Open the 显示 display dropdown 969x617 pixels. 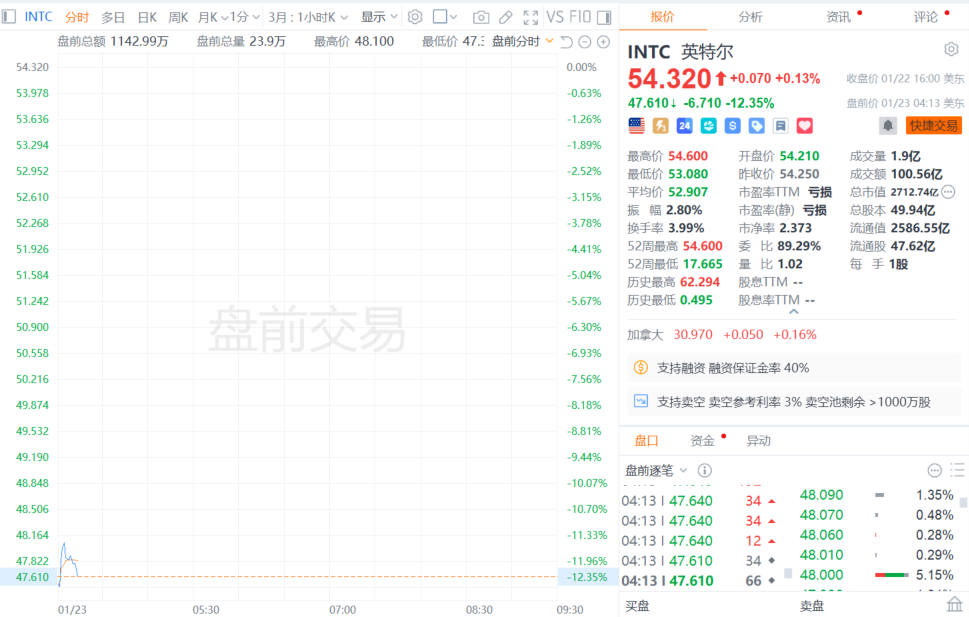click(379, 17)
